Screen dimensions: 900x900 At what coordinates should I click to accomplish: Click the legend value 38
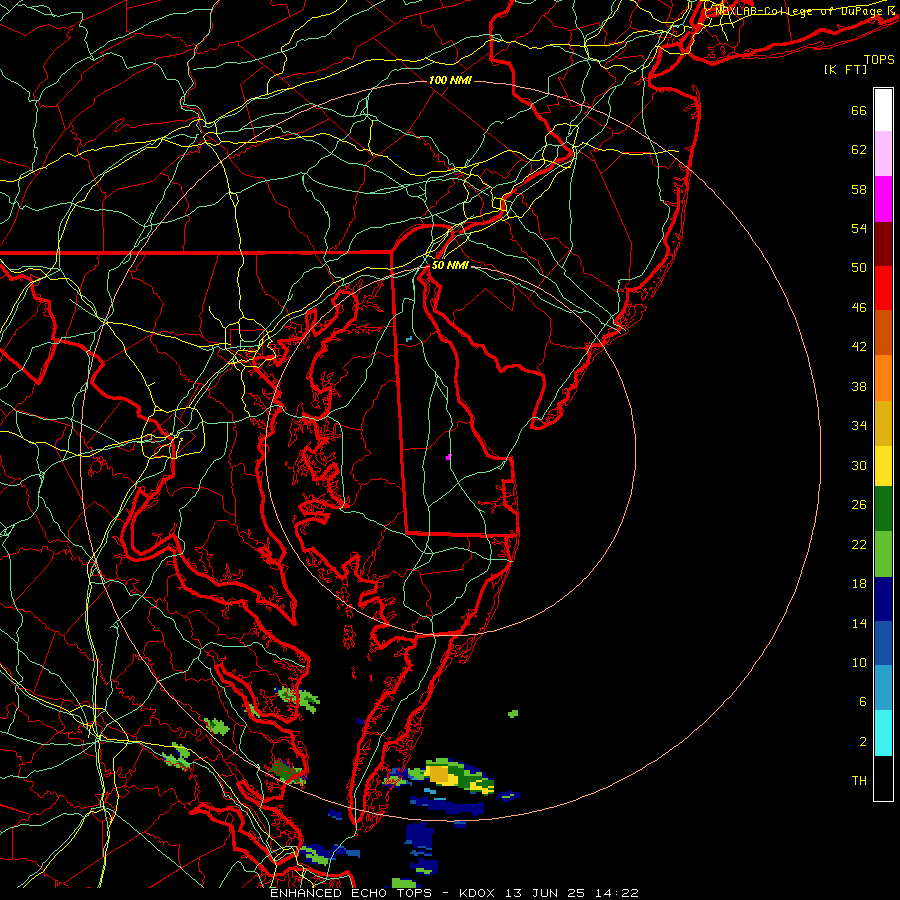859,386
